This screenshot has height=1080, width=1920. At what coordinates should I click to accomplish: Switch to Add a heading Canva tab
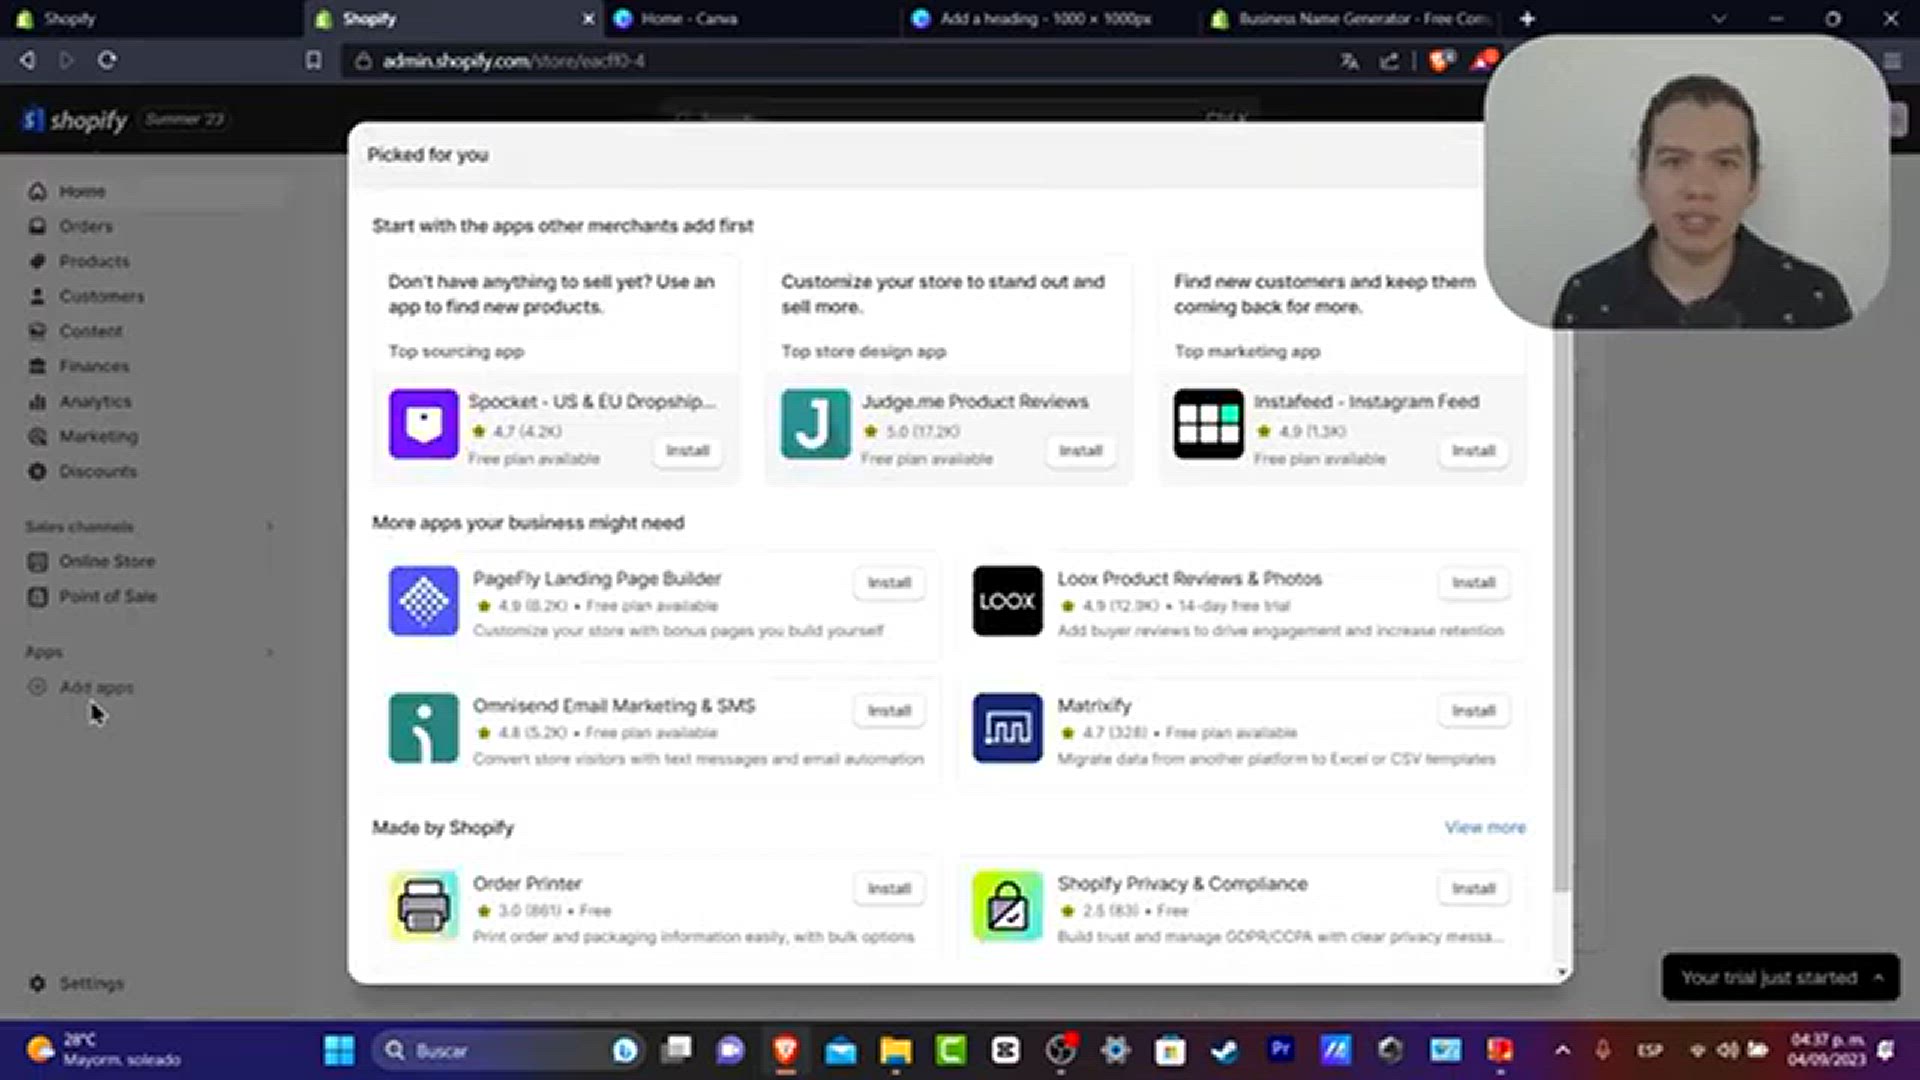click(x=1050, y=18)
